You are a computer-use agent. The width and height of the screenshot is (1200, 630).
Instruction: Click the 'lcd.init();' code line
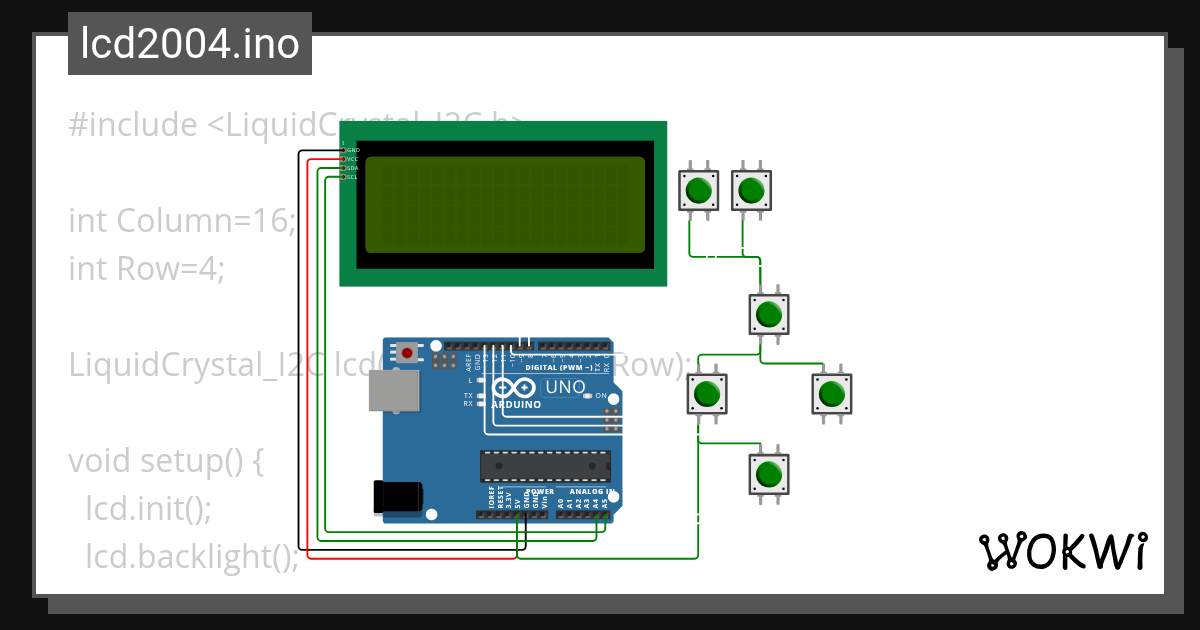point(148,508)
